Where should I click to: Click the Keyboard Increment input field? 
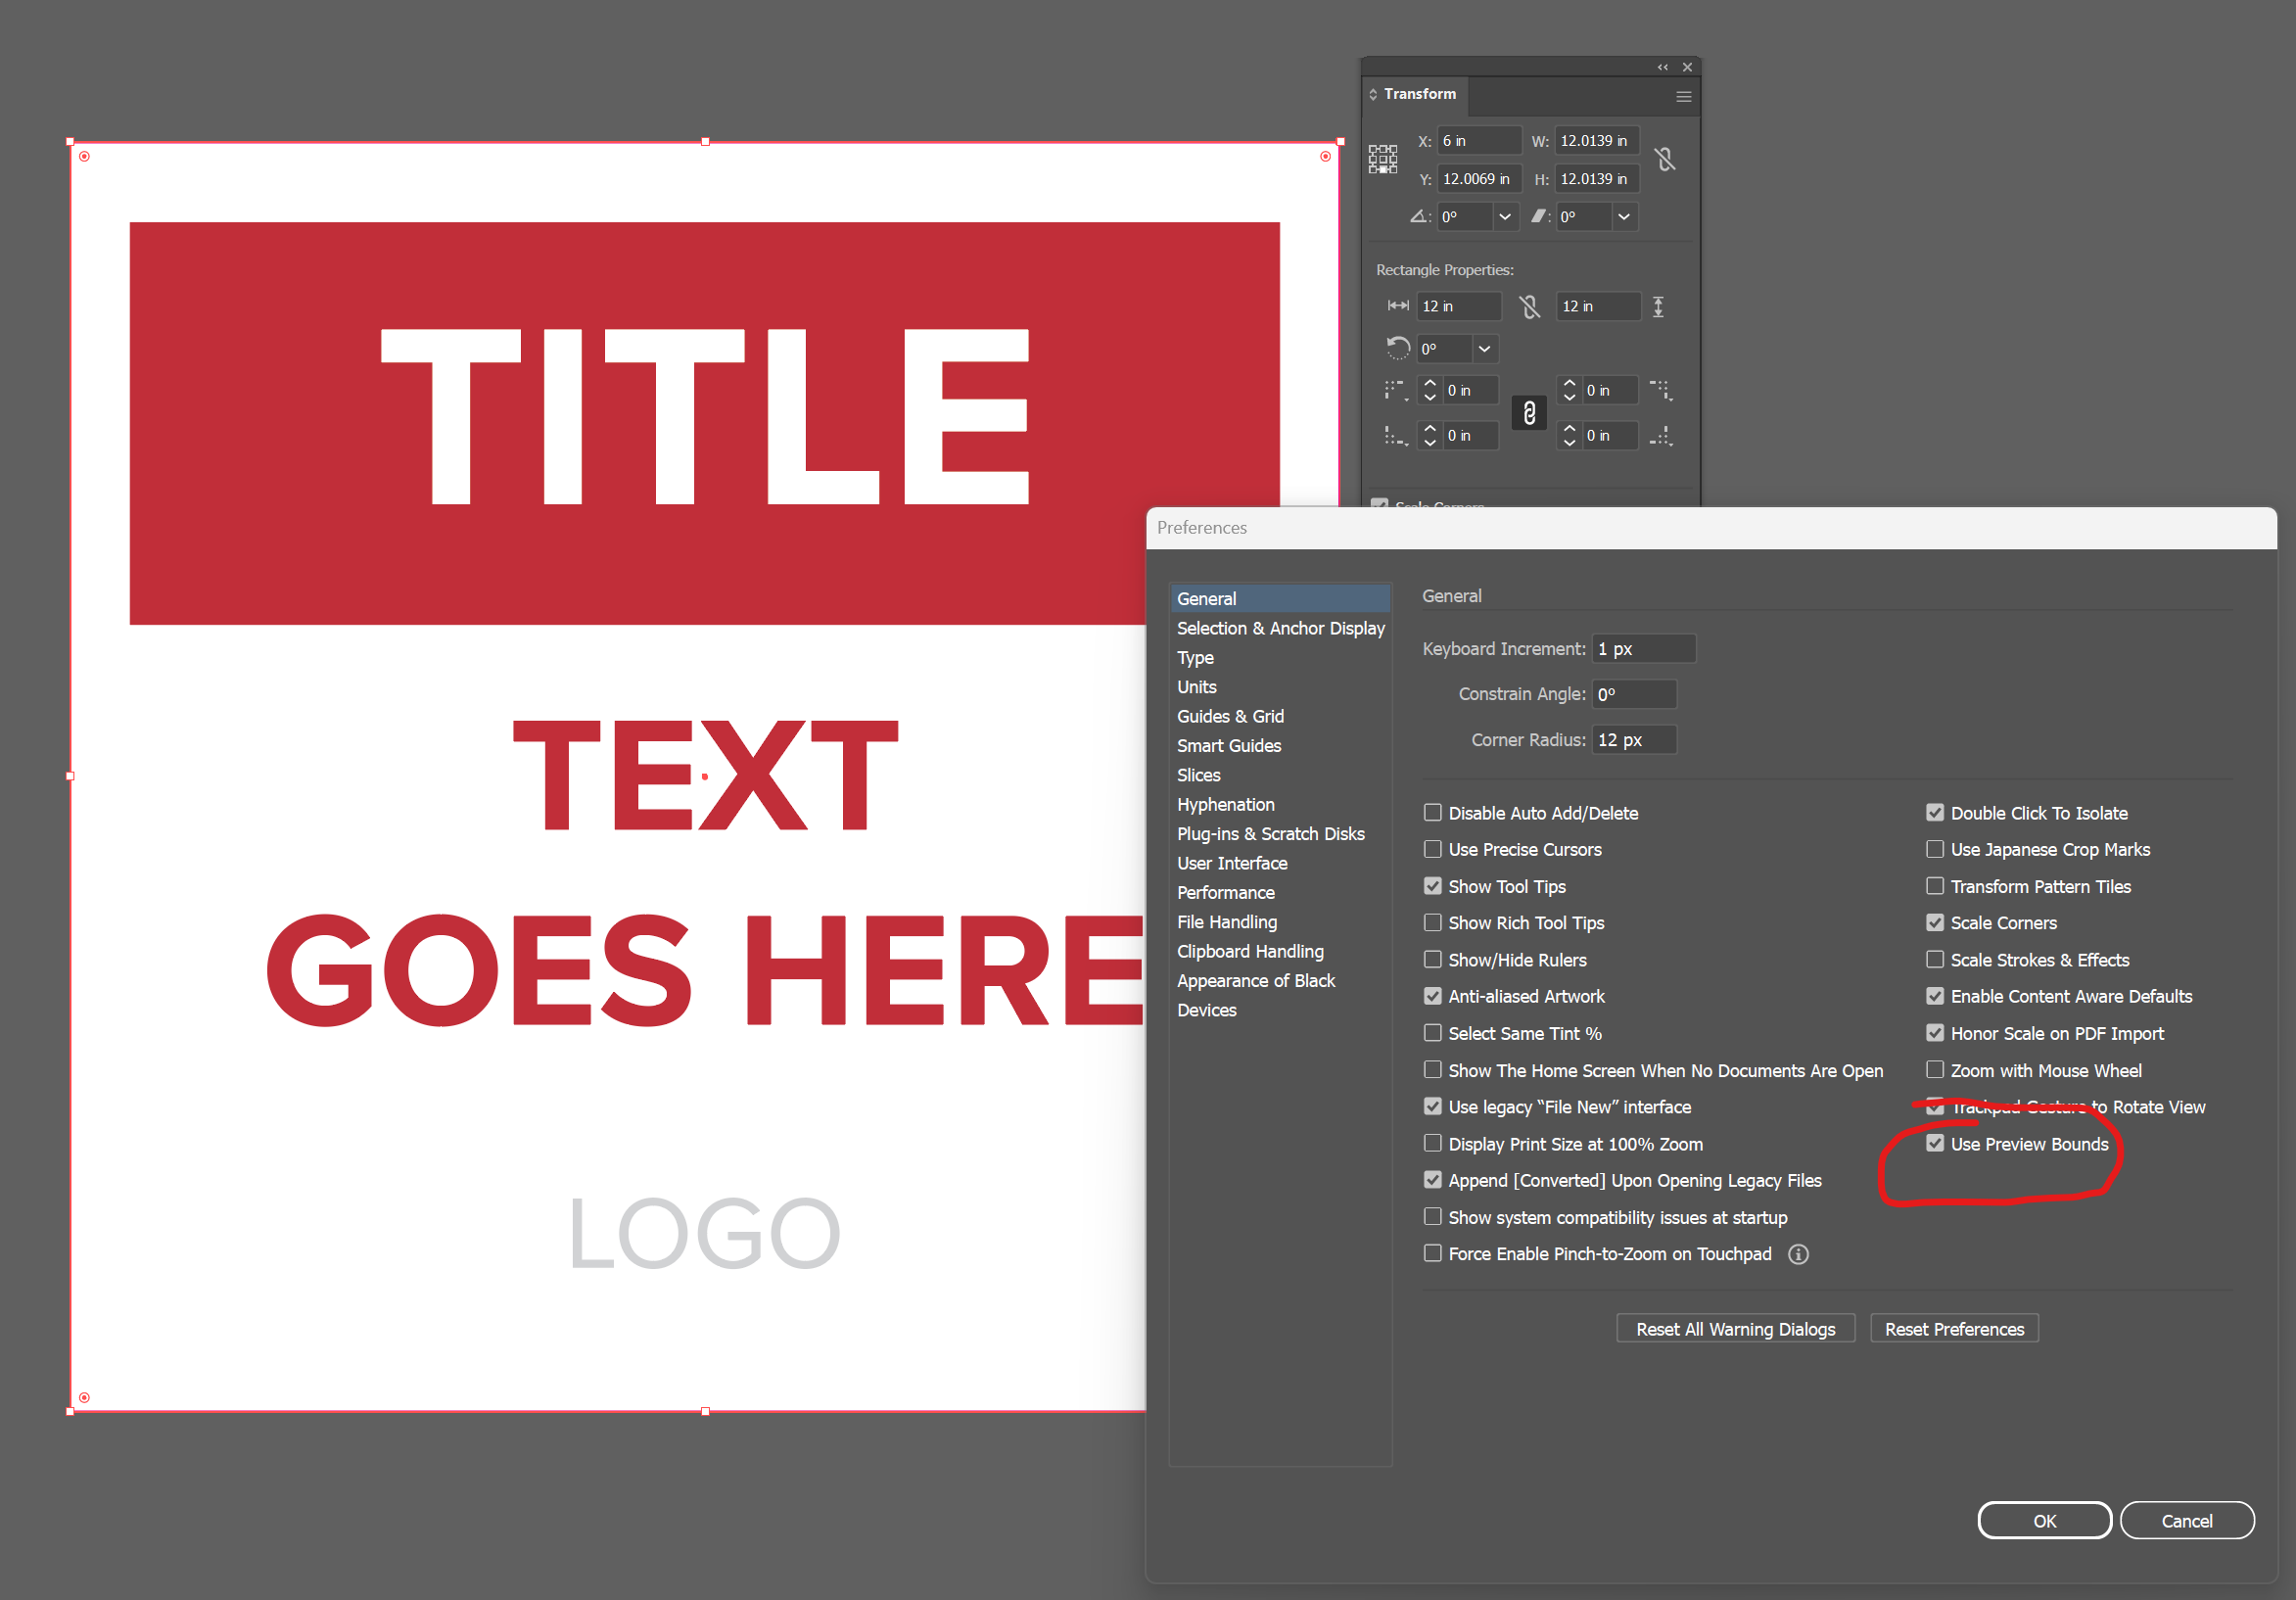(x=1641, y=648)
